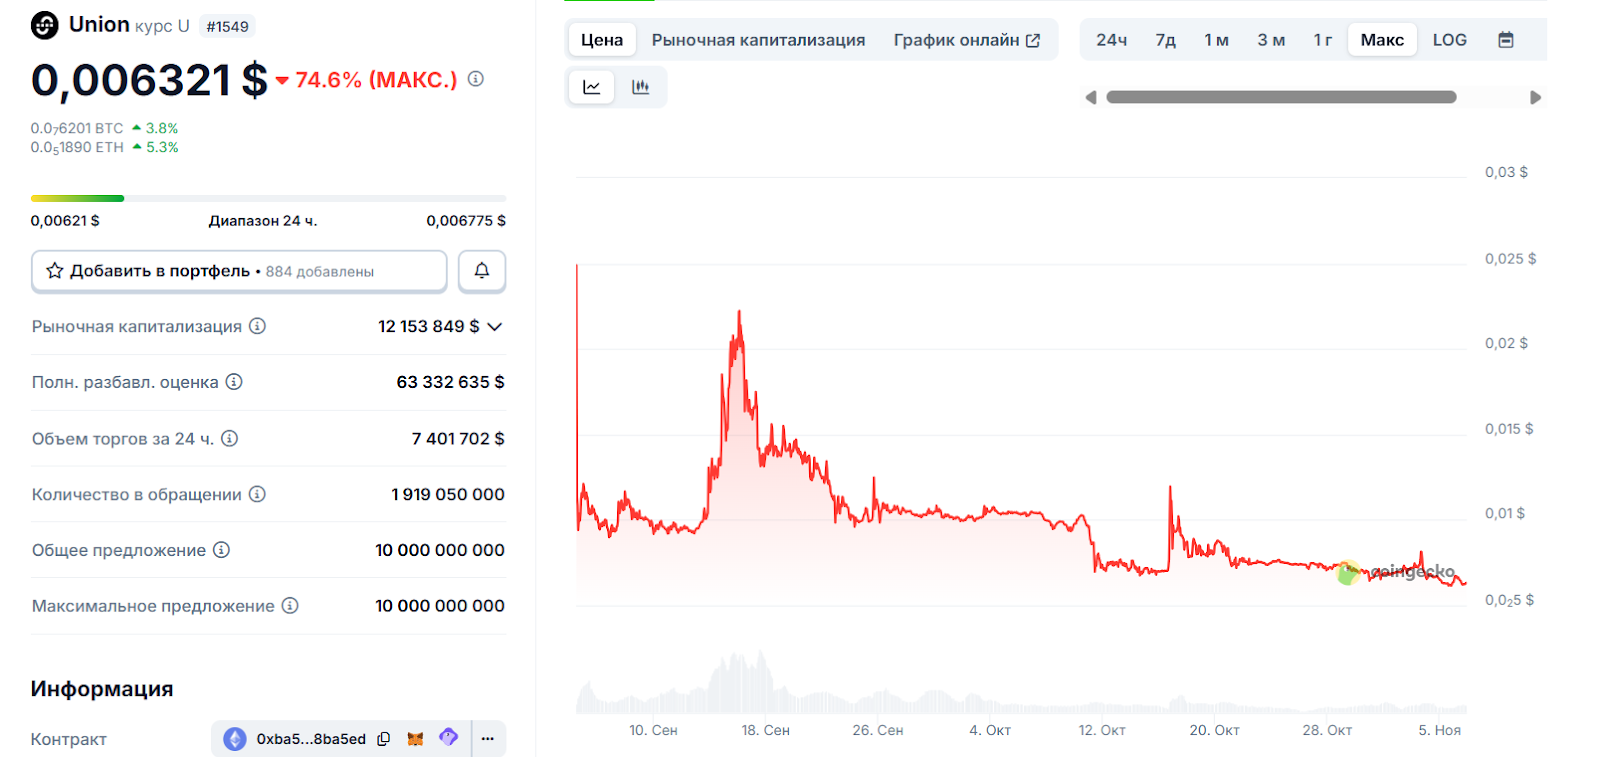
Task: Click the scrollbar right arrow
Action: tap(1535, 97)
